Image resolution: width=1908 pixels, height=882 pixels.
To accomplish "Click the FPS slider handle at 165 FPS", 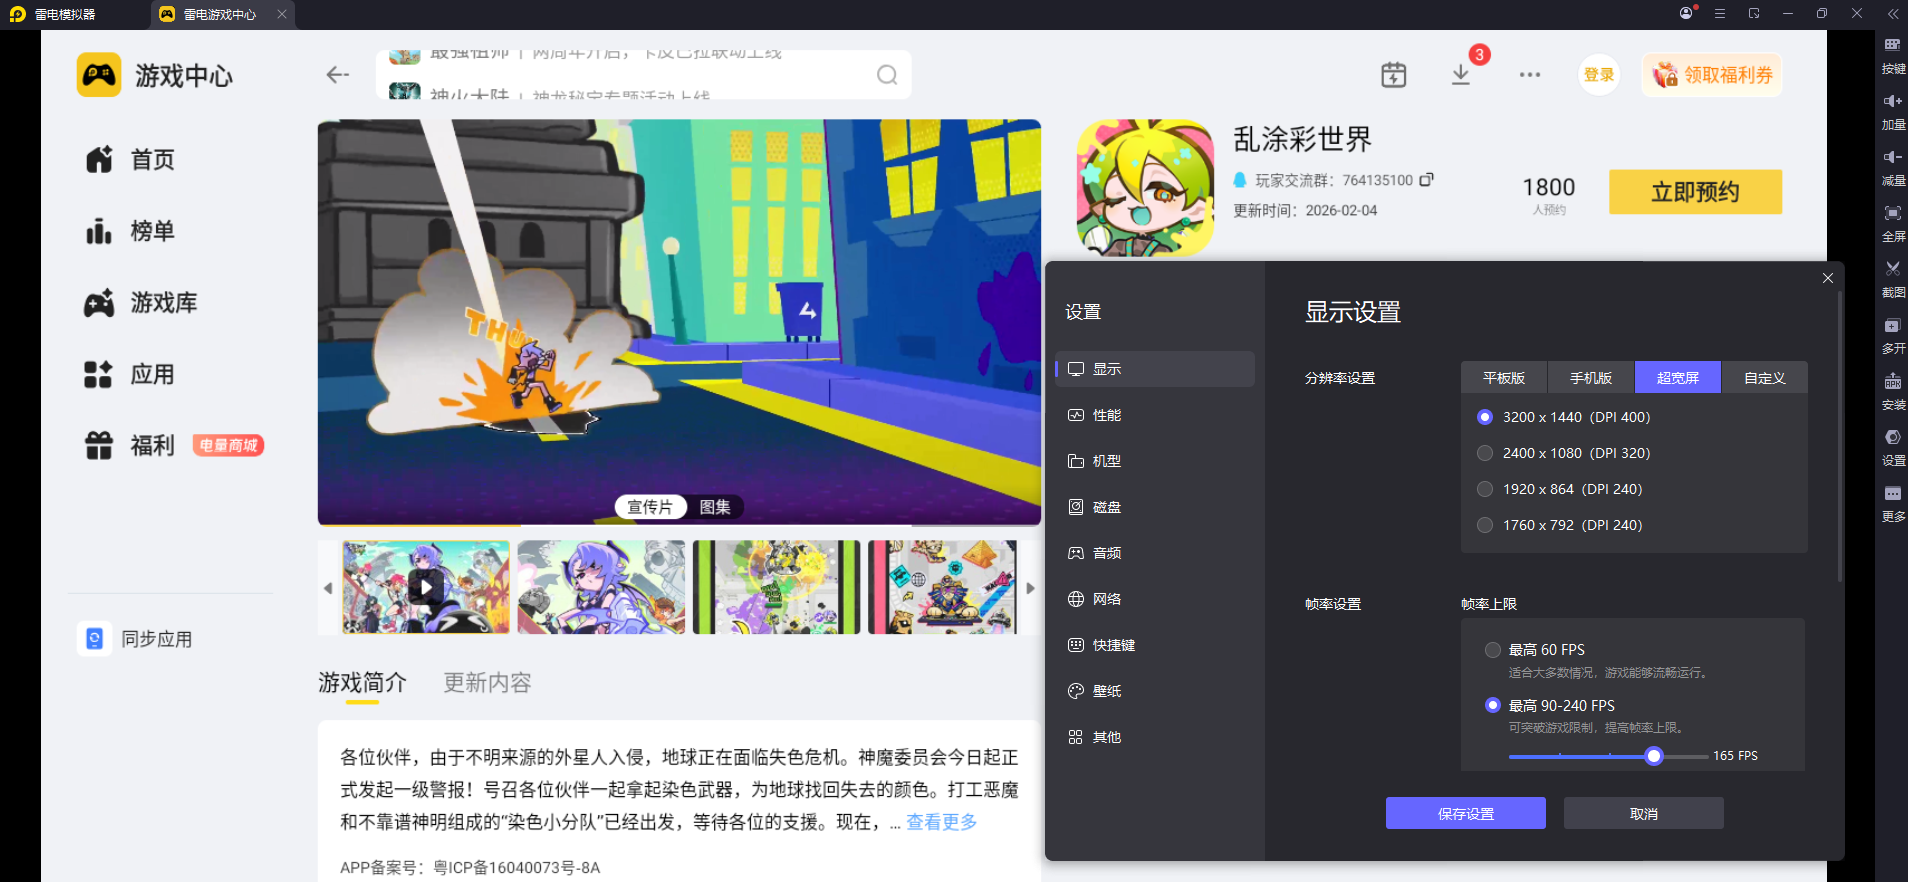I will [1654, 756].
